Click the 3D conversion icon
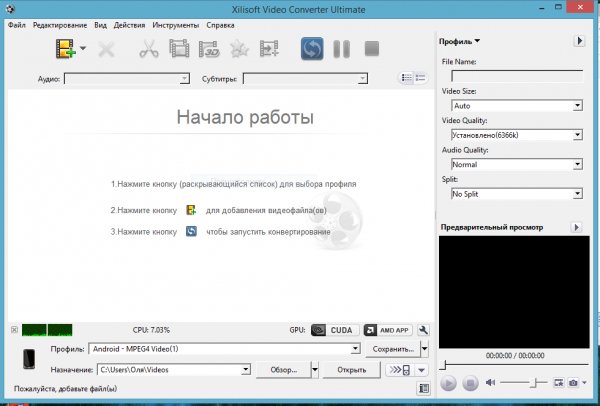This screenshot has width=600, height=406. pos(209,49)
